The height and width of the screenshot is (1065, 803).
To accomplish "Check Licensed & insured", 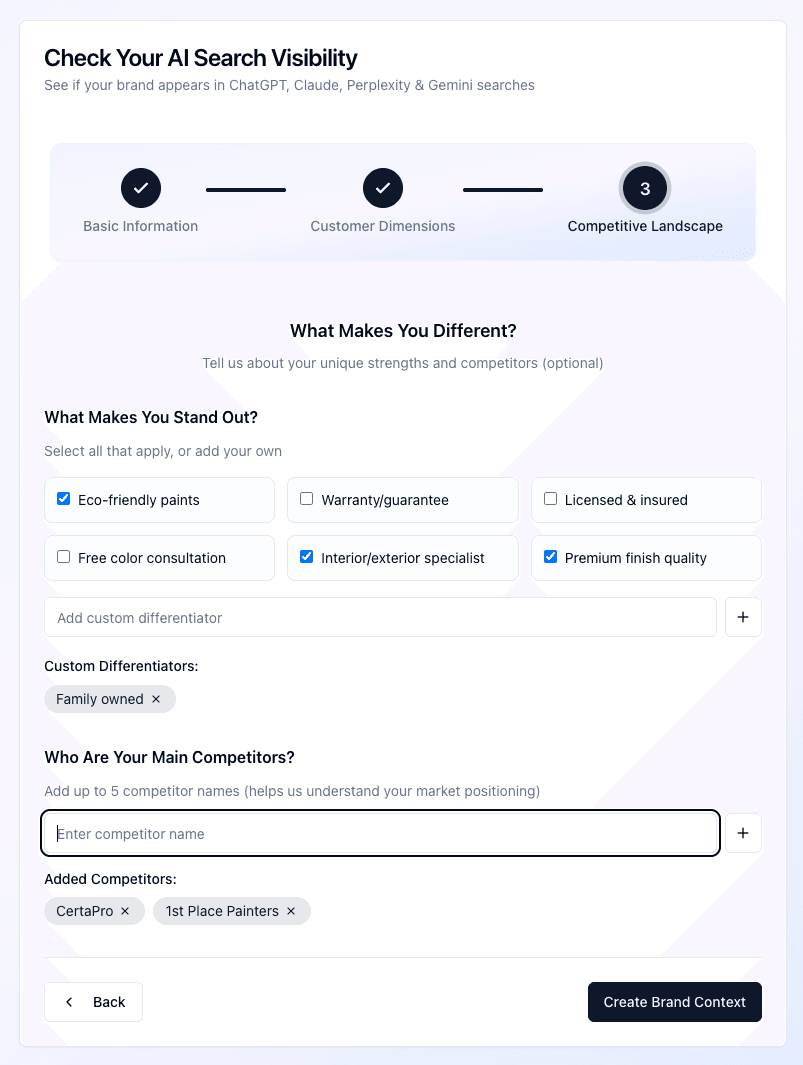I will coord(550,498).
